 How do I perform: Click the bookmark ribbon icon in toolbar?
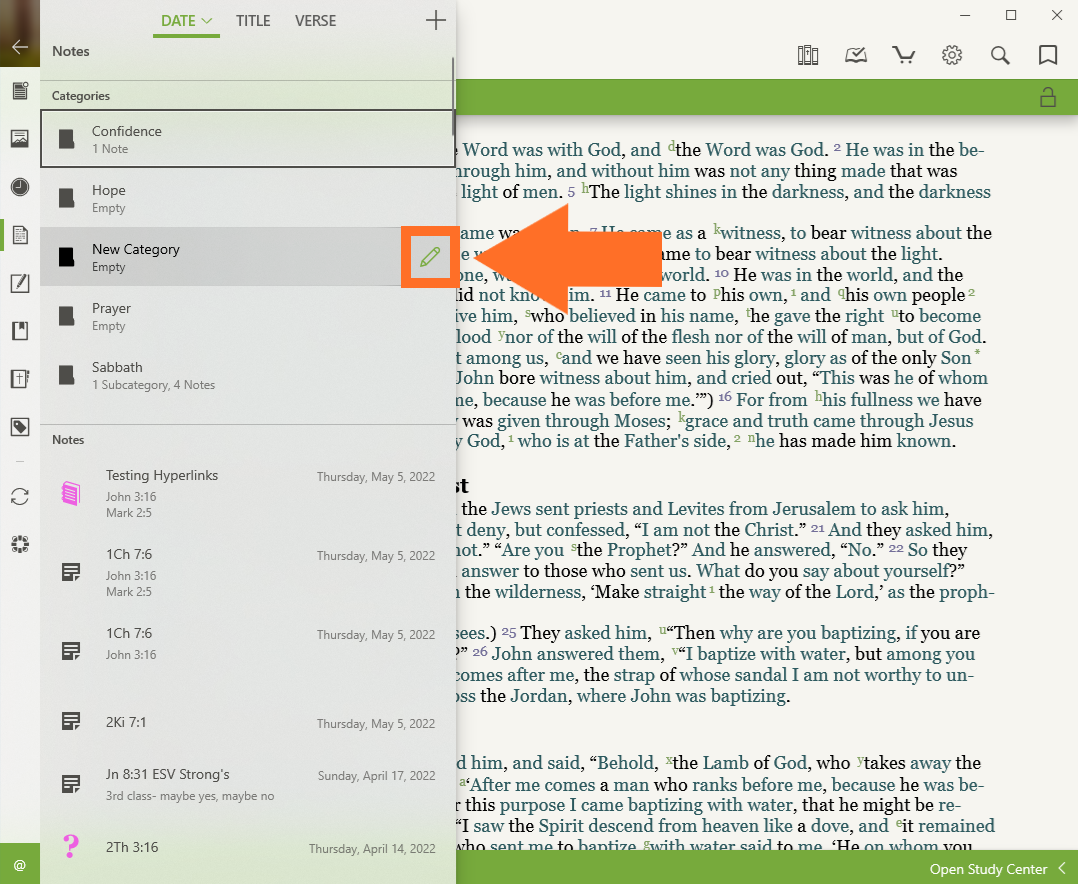(x=1048, y=55)
